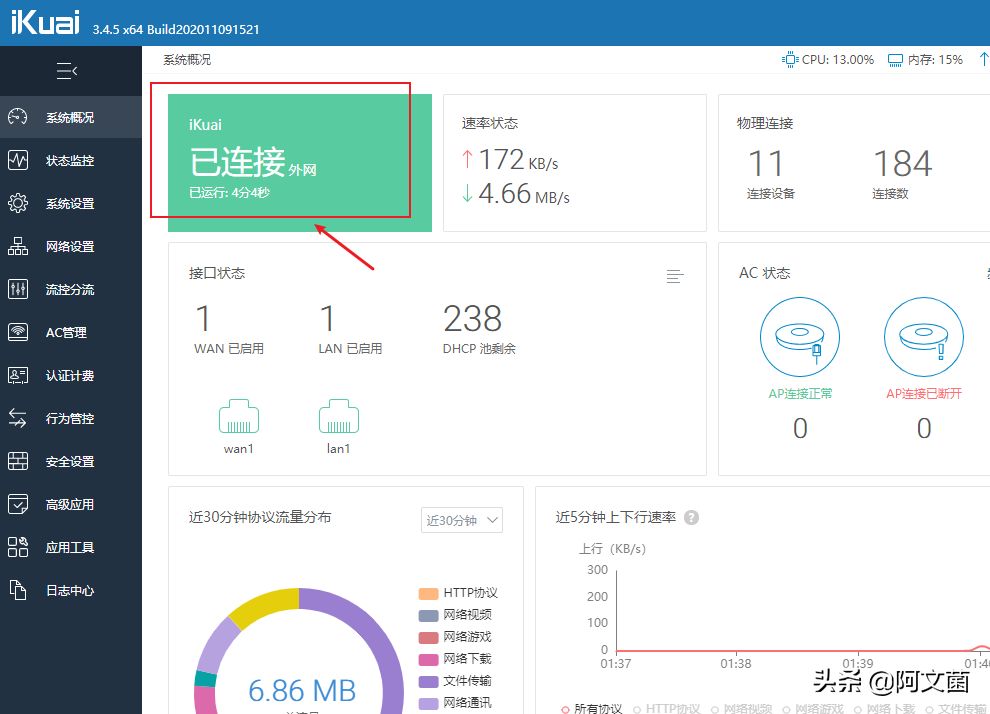The width and height of the screenshot is (990, 714).
Task: Click the 系统概况 dashboard gauge icon
Action: [18, 117]
